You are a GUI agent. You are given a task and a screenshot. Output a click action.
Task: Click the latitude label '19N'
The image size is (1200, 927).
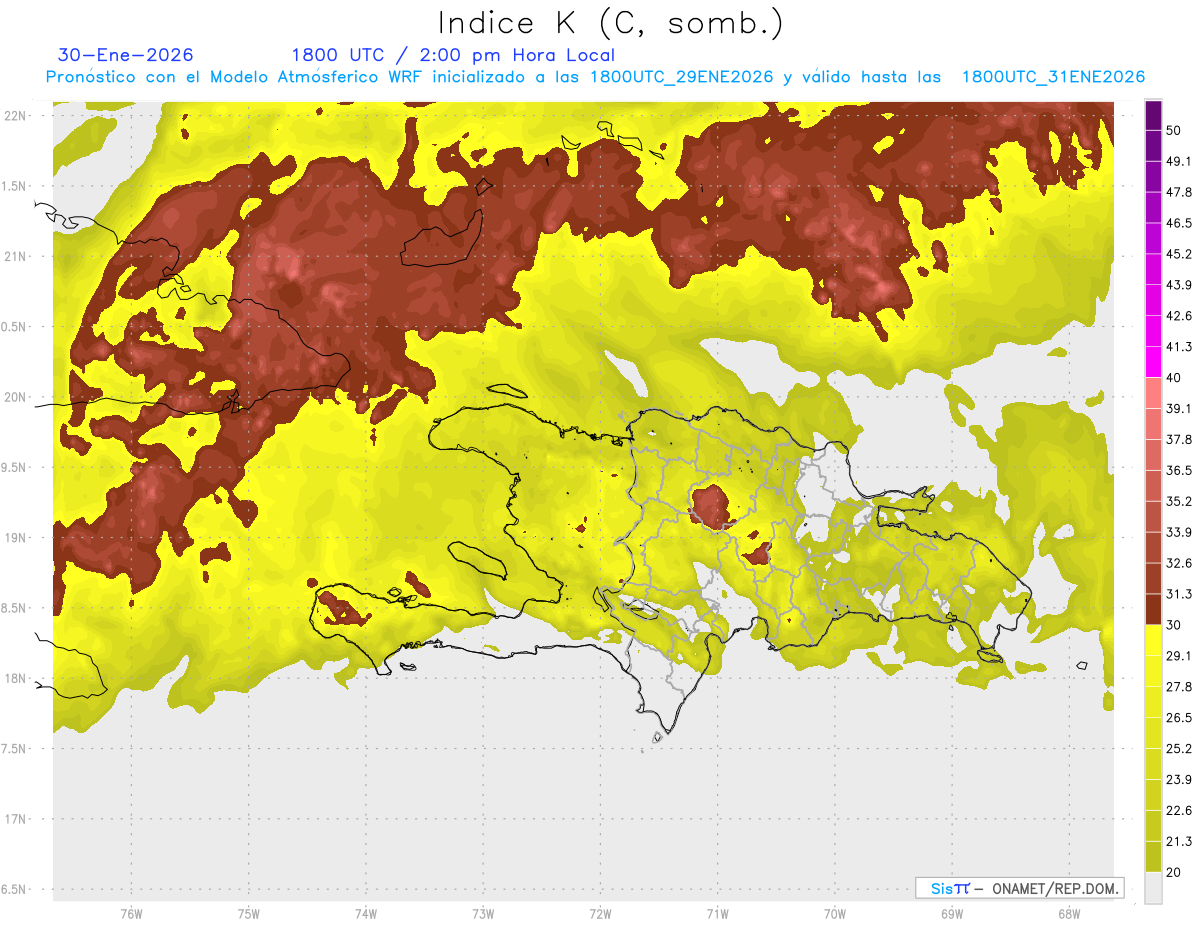tap(16, 538)
